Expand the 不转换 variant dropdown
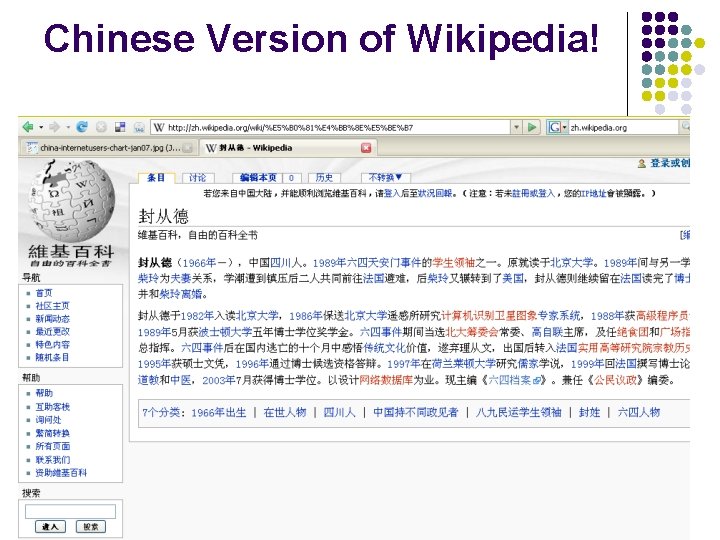Viewport: 720px width, 540px height. point(385,177)
